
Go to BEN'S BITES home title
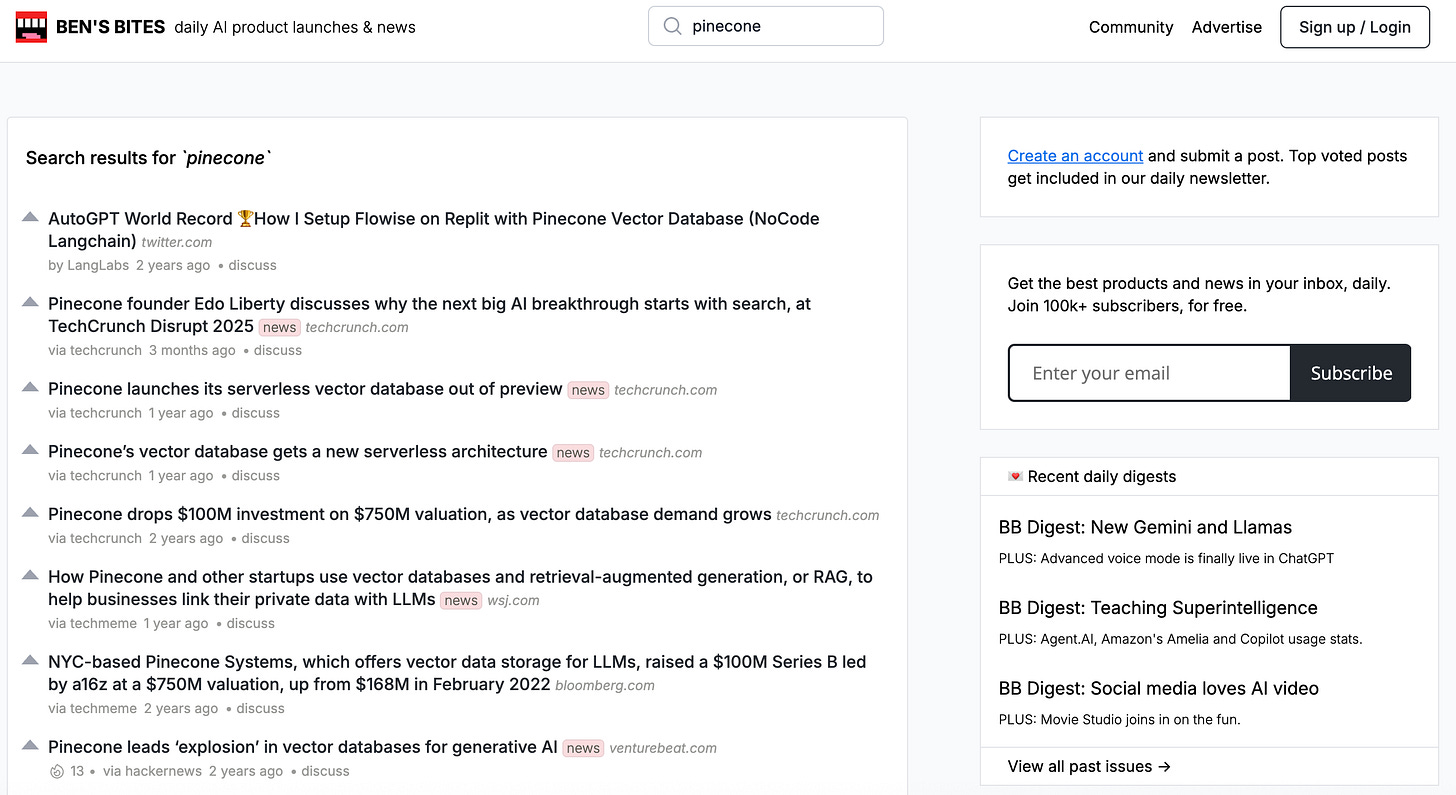(110, 27)
